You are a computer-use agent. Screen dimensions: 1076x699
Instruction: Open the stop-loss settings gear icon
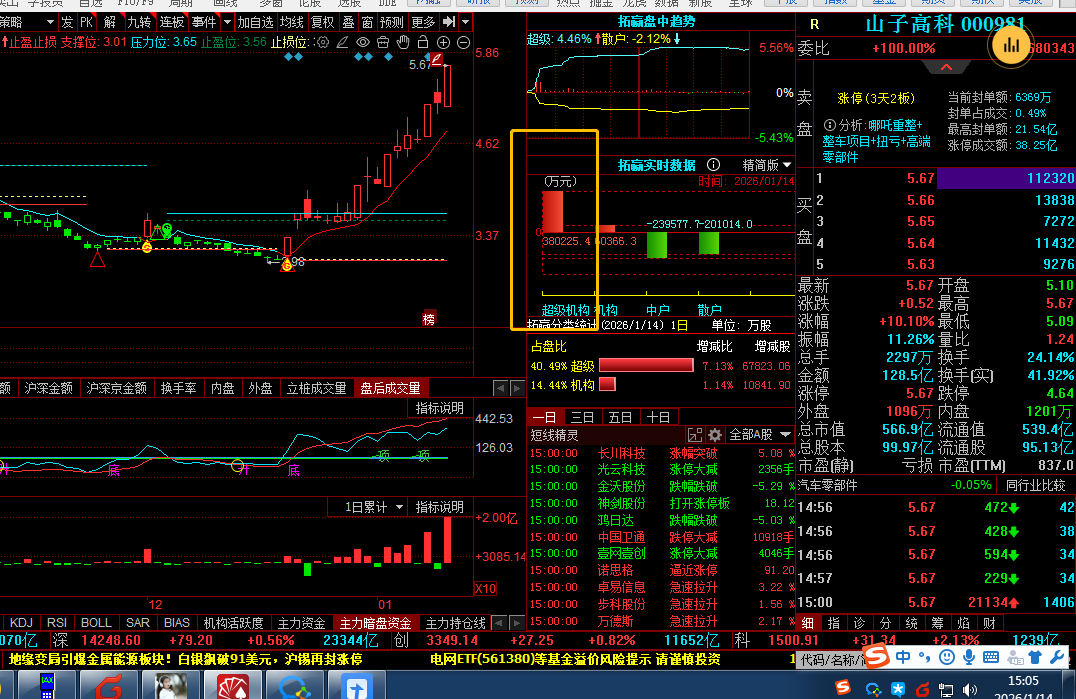pos(322,43)
